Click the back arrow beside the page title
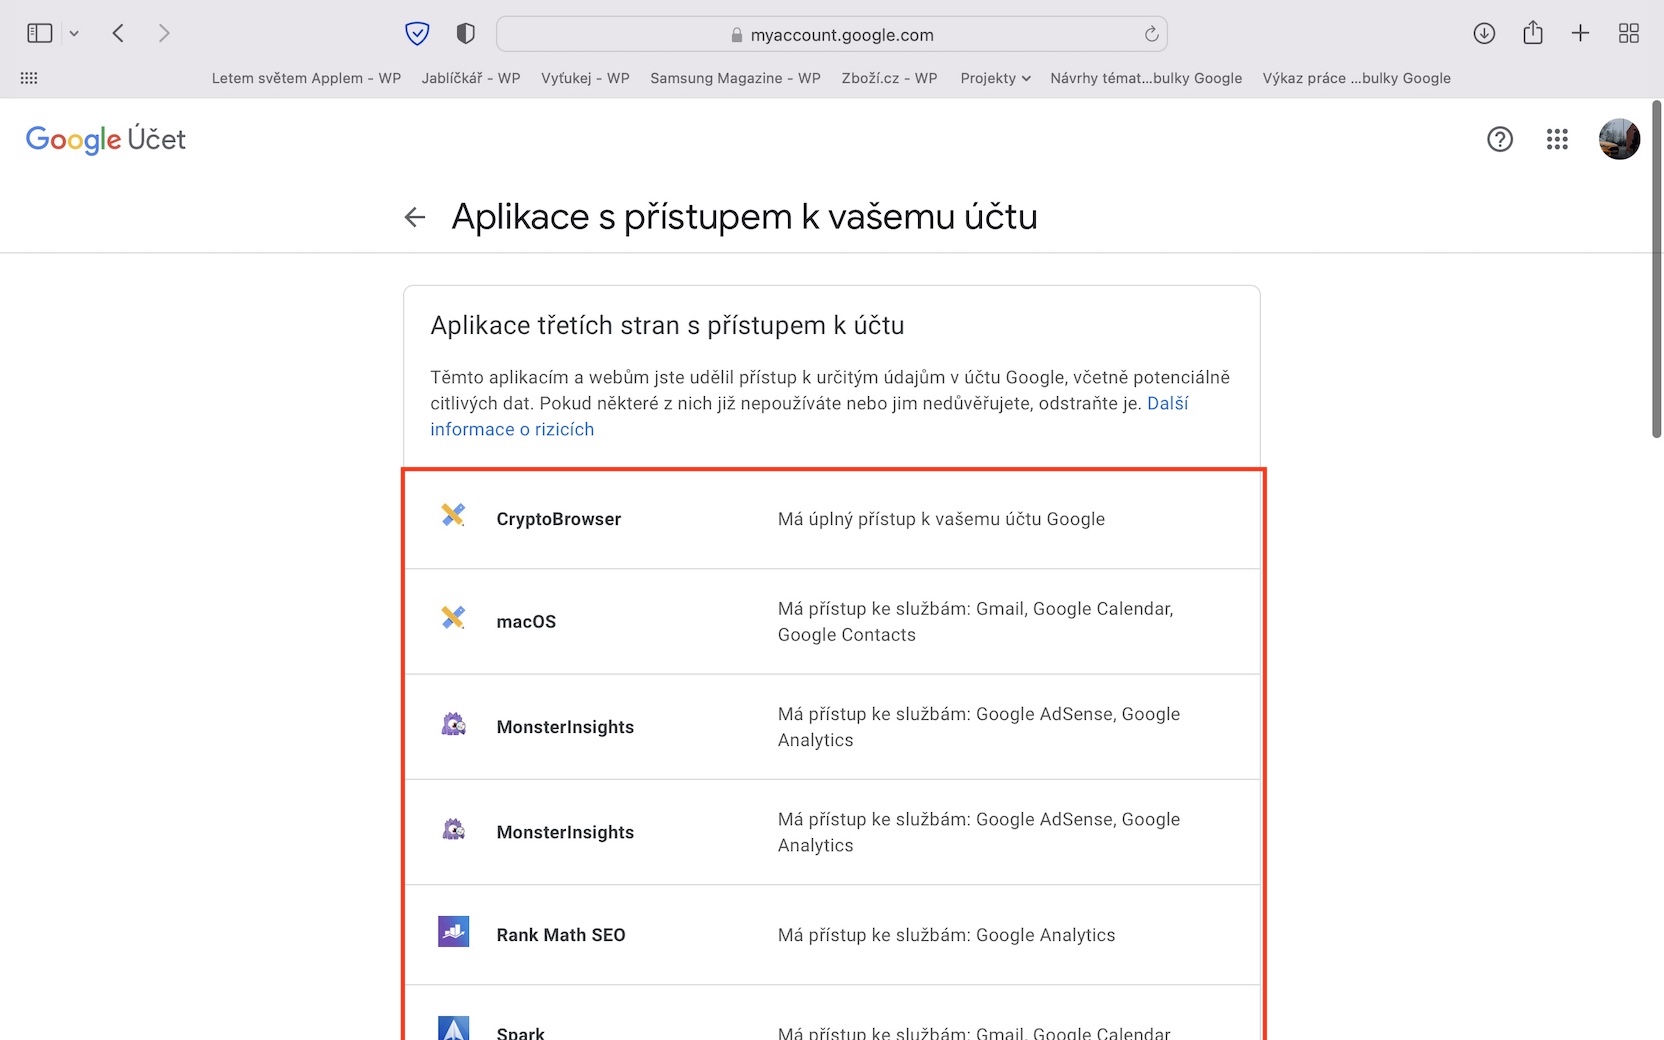This screenshot has height=1040, width=1664. click(415, 217)
